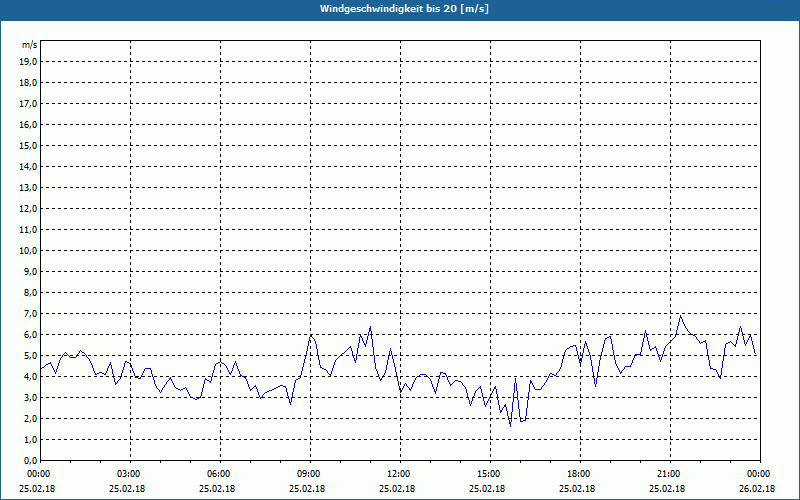Click the 10,0 y-axis label
Viewport: 800px width, 500px height.
point(28,251)
